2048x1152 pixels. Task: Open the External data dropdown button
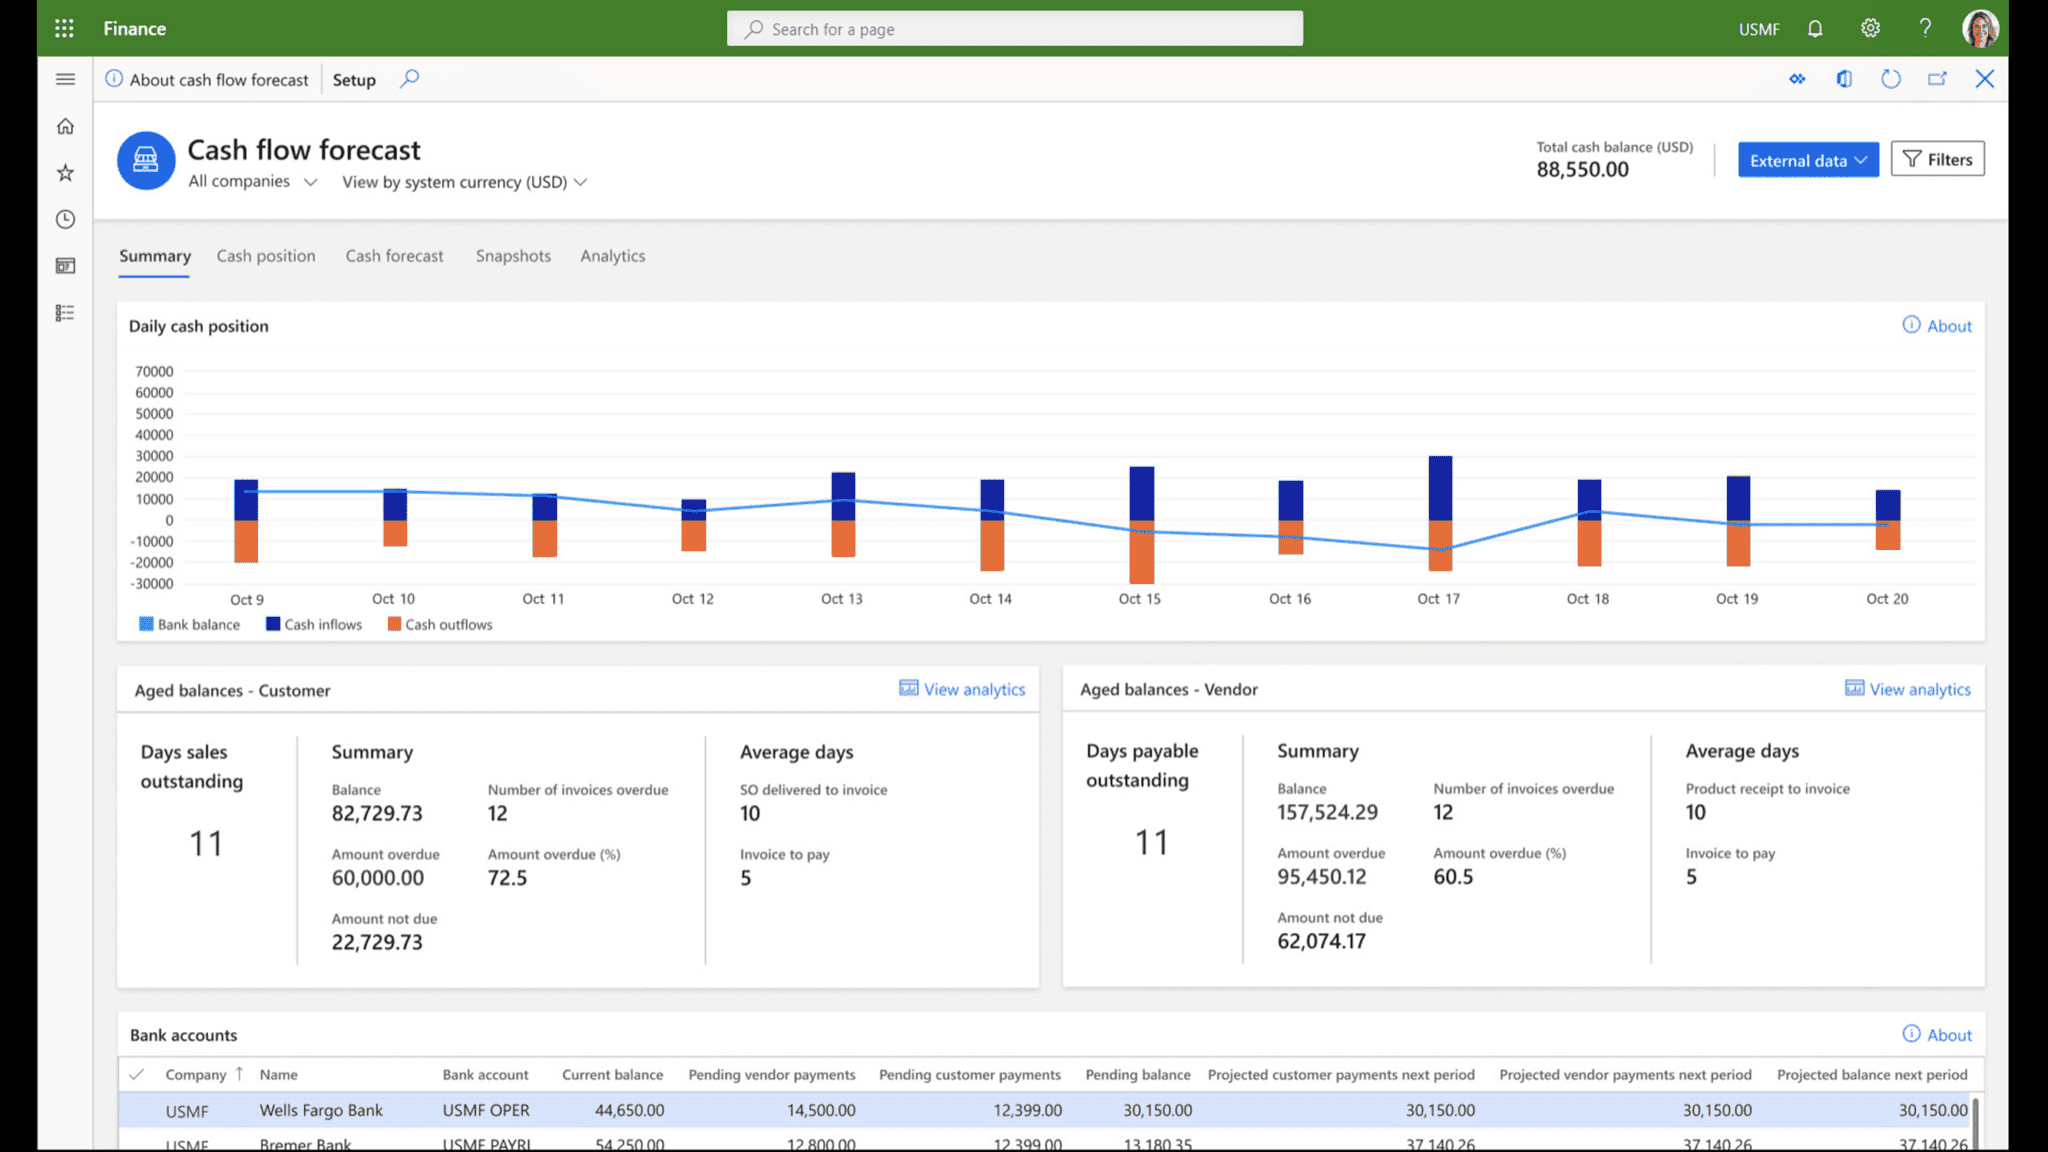click(x=1807, y=160)
